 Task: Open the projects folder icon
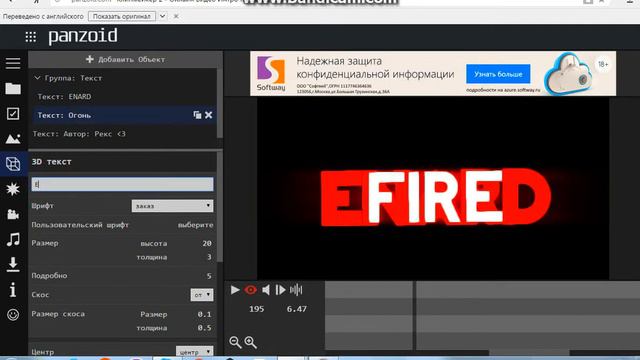pos(13,89)
